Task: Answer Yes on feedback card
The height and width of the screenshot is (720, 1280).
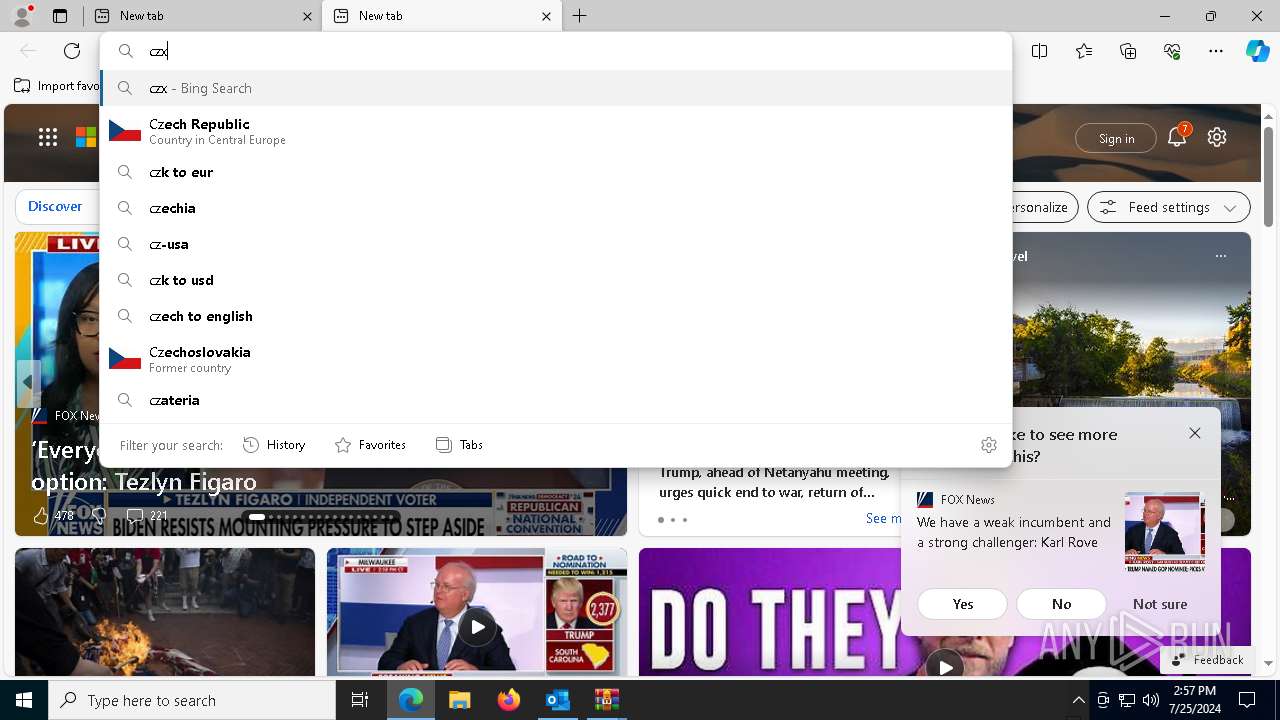Action: pos(962,604)
